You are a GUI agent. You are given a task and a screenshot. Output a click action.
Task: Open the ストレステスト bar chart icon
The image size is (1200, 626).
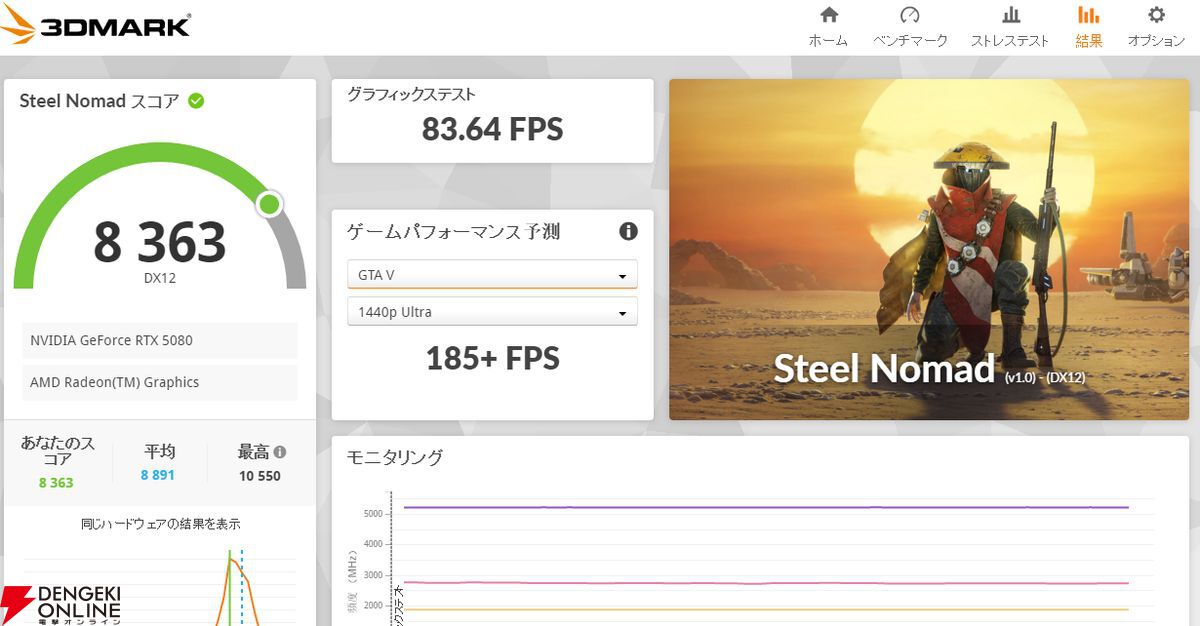pyautogui.click(x=1011, y=15)
